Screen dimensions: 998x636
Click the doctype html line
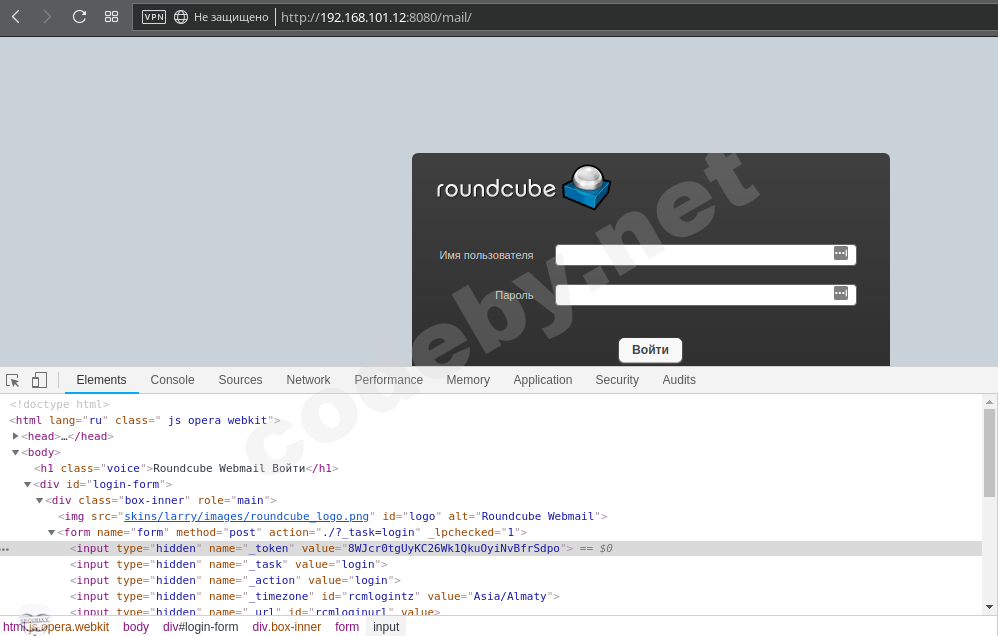[x=59, y=404]
